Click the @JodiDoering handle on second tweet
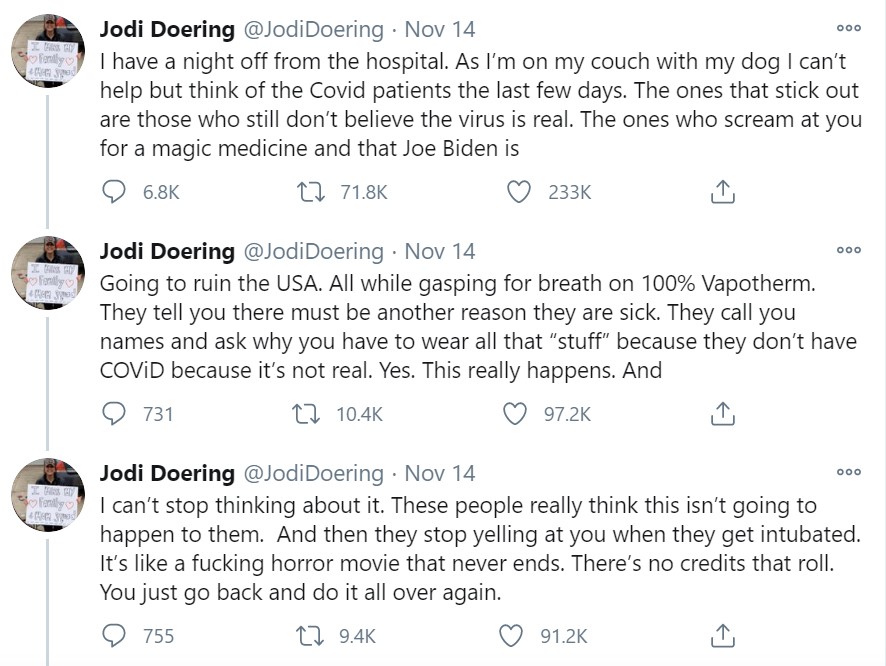This screenshot has width=886, height=666. click(x=314, y=251)
